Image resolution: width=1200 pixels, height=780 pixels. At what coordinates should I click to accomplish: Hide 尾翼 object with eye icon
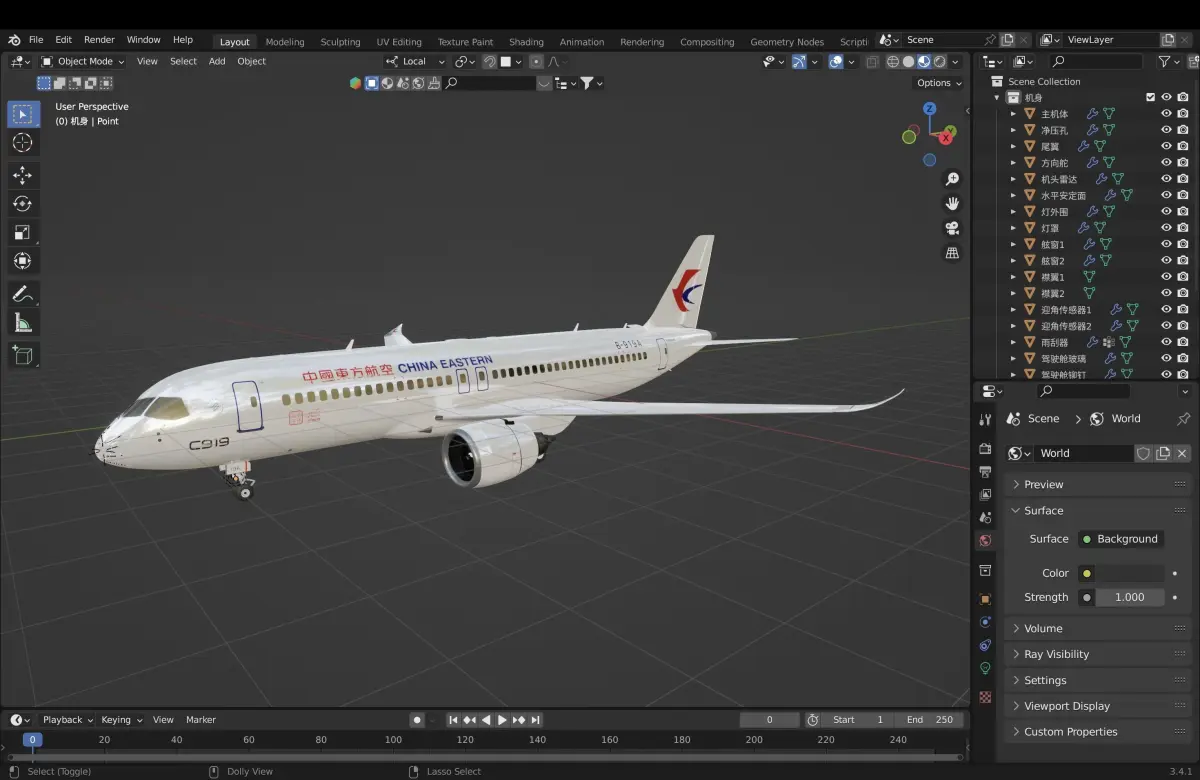[1166, 146]
